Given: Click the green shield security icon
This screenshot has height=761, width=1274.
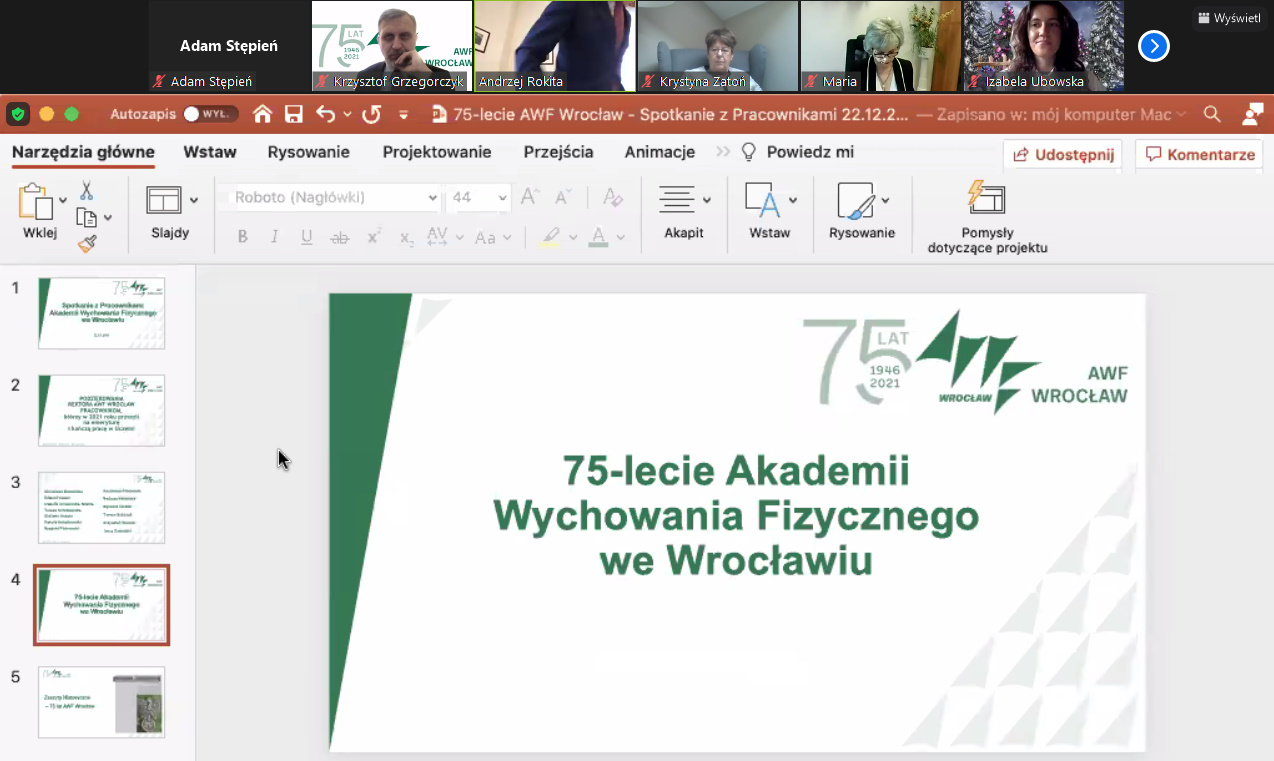Looking at the screenshot, I should [18, 114].
